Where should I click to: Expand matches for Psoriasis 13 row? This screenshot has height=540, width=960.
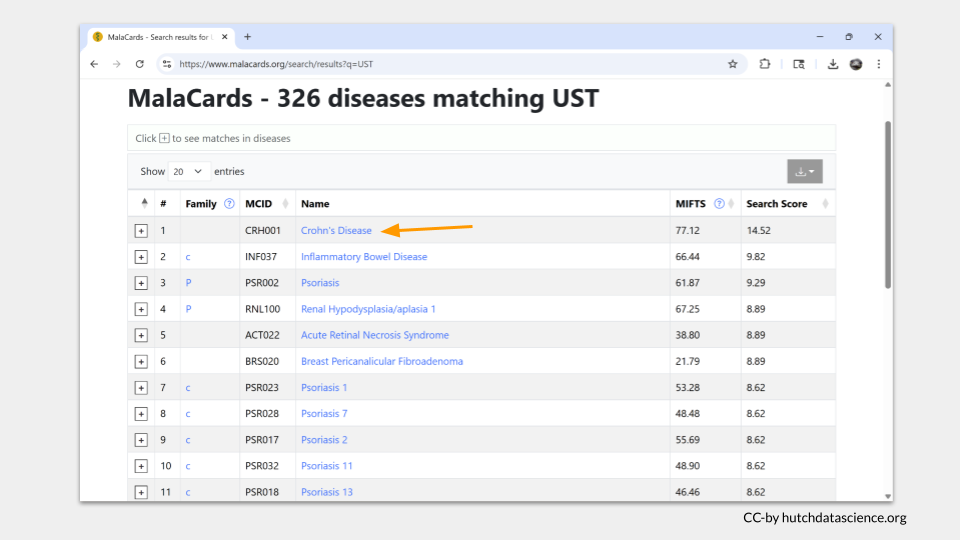(141, 492)
